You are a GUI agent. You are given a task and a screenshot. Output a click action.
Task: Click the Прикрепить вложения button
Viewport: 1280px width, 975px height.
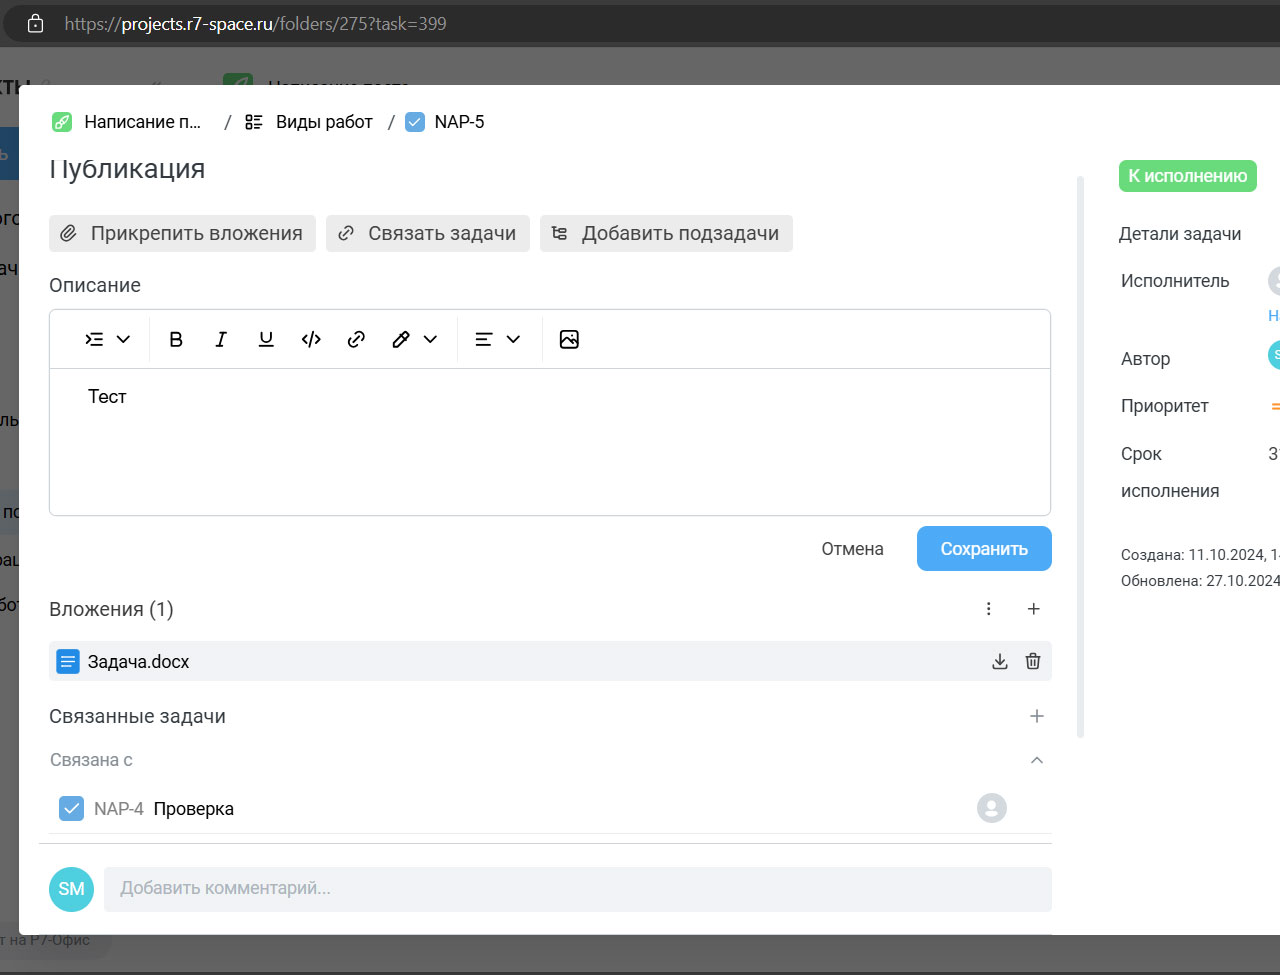182,233
